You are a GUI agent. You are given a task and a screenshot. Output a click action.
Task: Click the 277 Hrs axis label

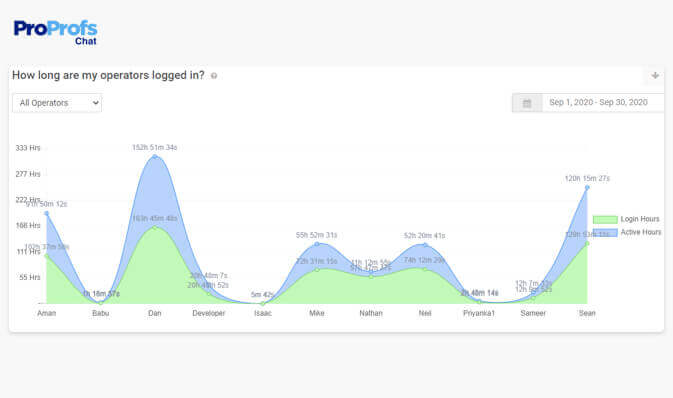coord(28,174)
